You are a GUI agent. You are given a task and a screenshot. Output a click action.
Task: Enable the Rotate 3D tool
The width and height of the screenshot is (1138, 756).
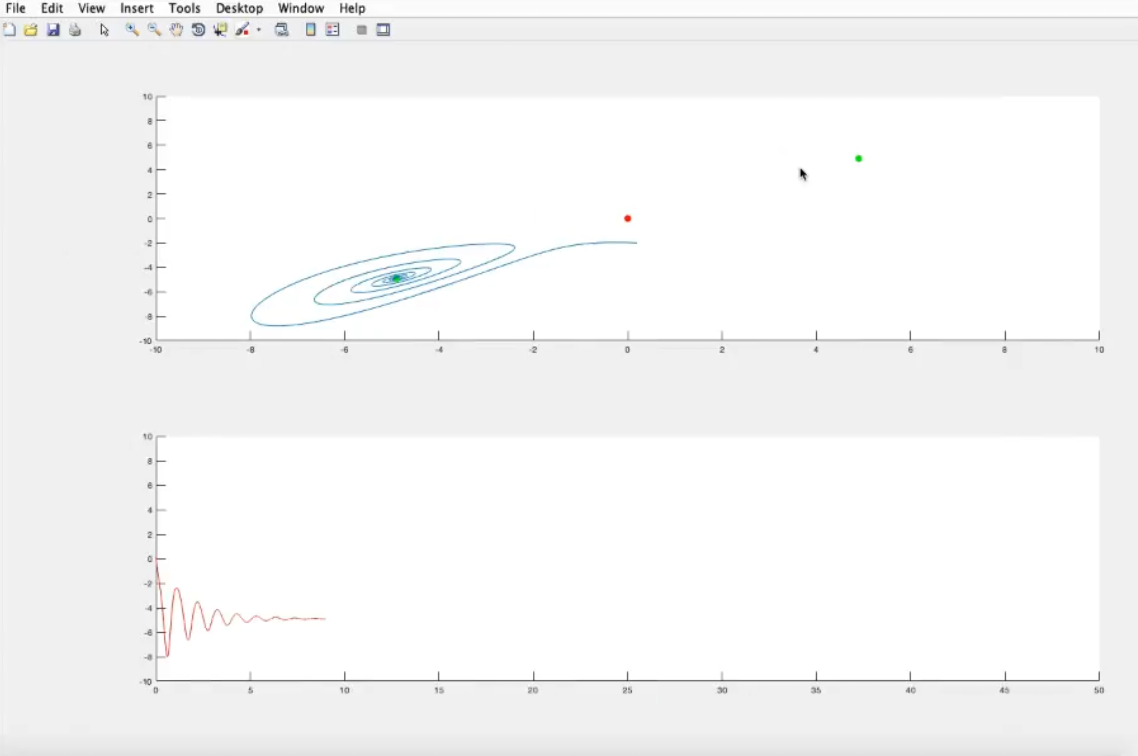(198, 30)
